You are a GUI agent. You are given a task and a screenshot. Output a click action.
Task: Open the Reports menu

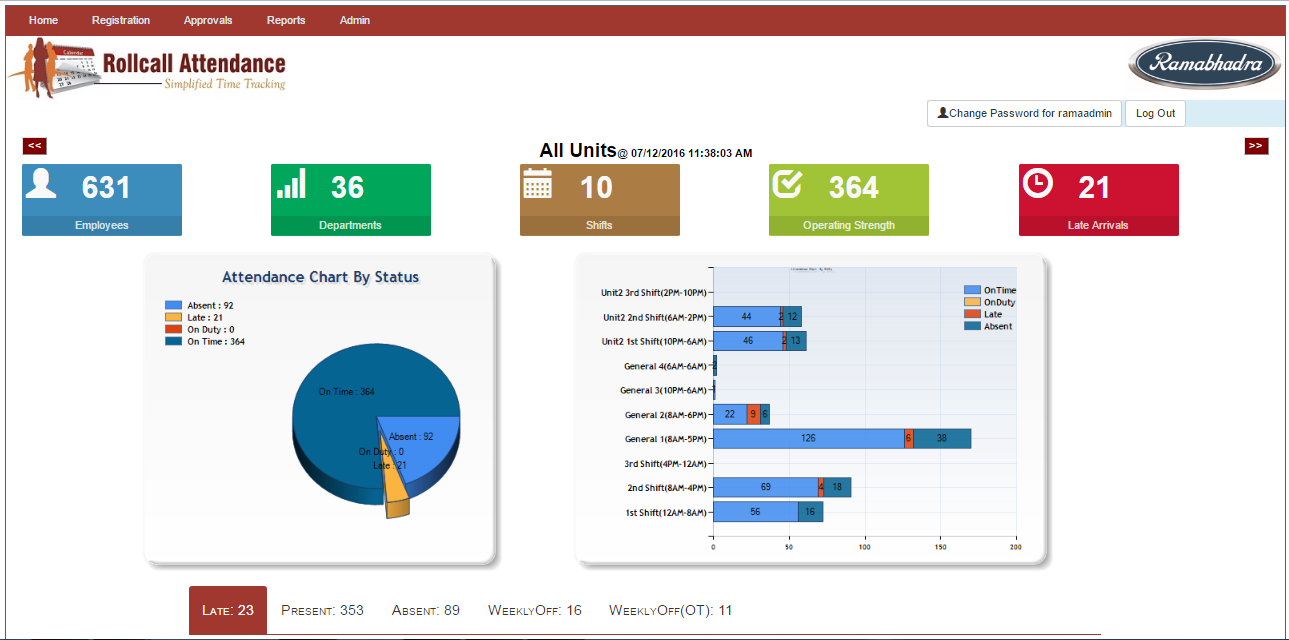tap(286, 20)
